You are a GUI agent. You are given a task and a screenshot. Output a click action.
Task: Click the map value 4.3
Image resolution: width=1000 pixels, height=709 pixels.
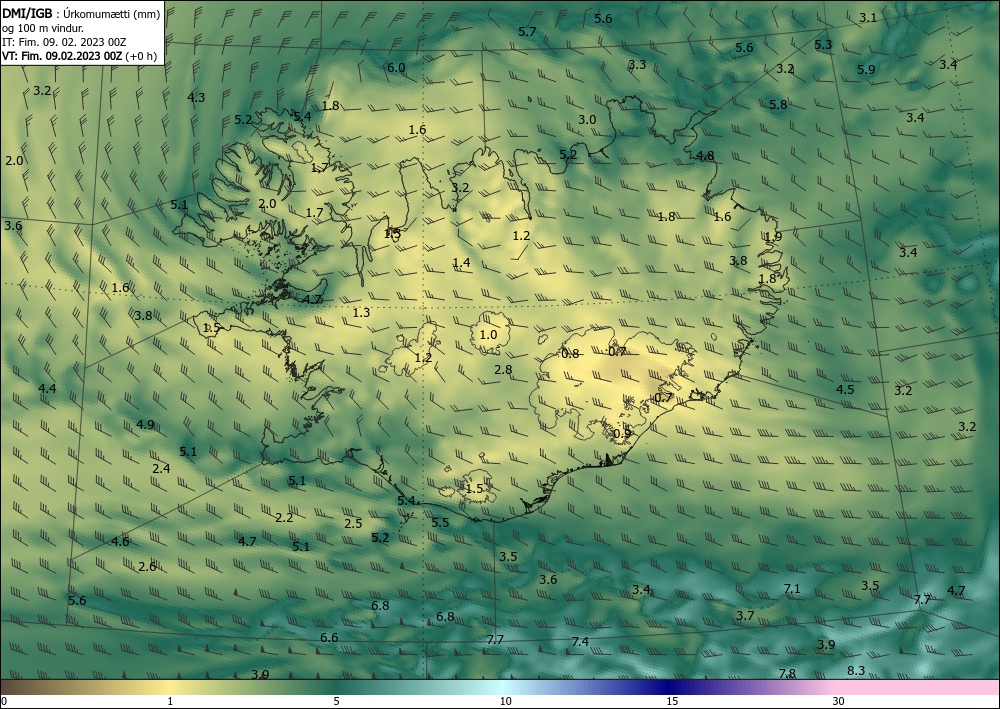tap(196, 98)
